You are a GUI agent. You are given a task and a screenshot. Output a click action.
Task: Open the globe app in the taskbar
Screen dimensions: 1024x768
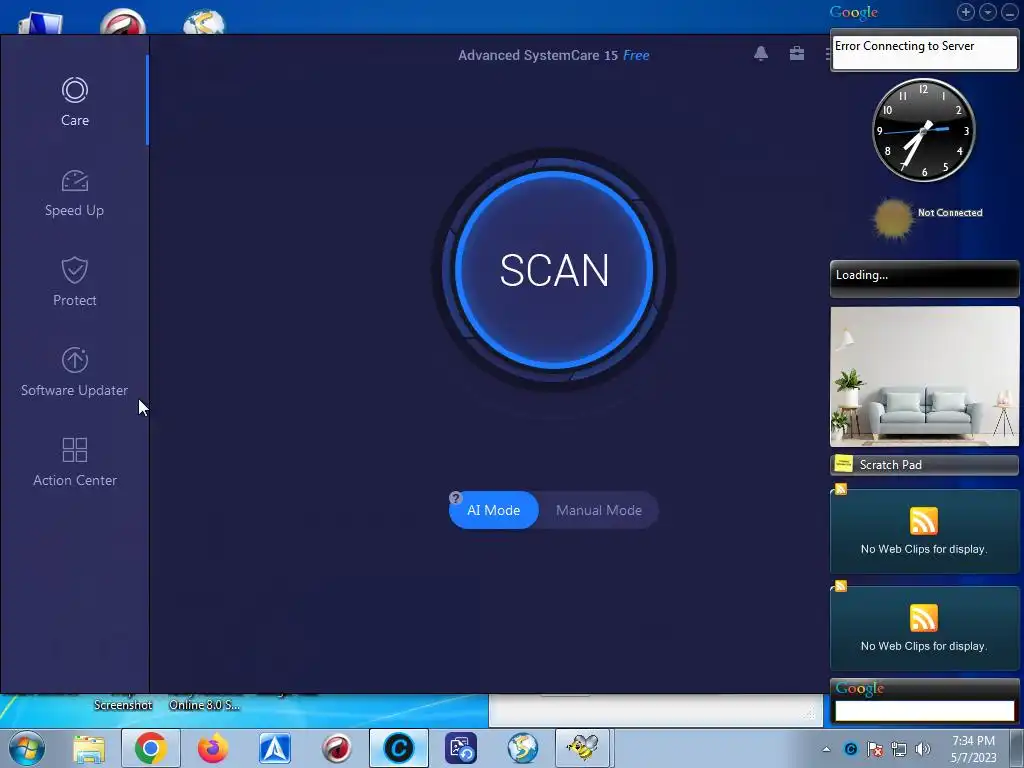tap(523, 748)
